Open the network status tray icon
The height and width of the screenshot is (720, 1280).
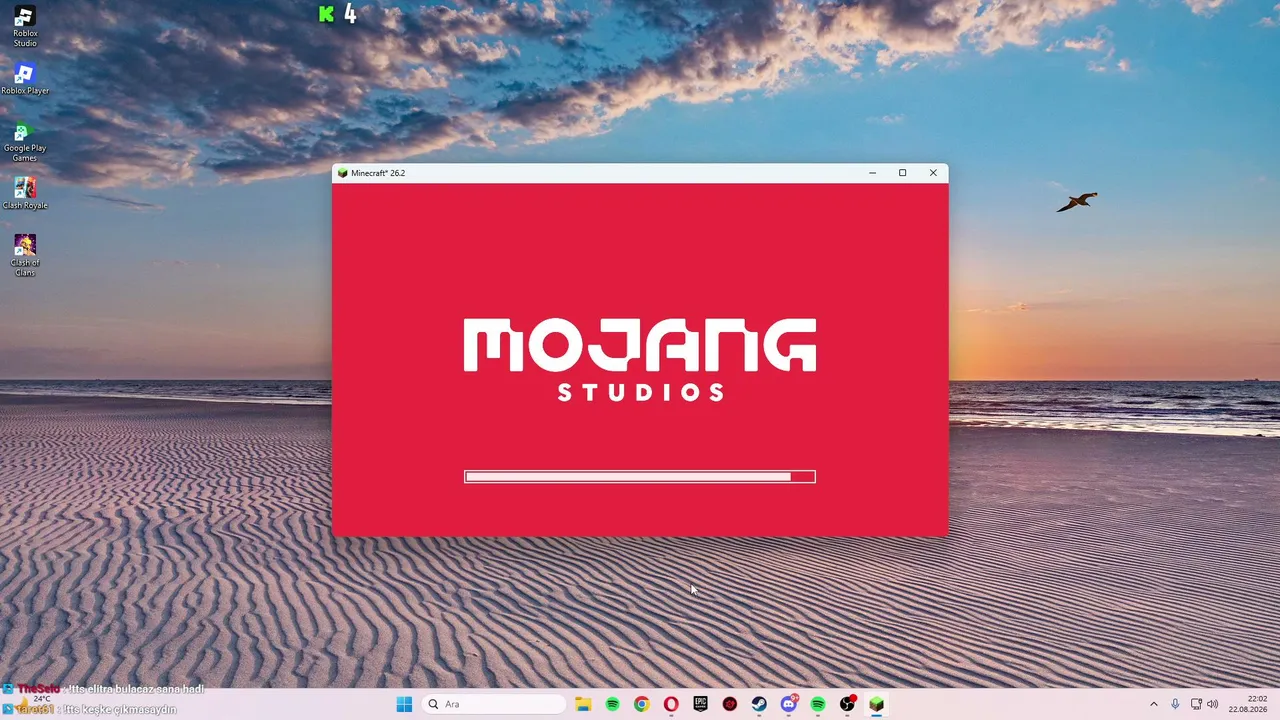click(1196, 704)
